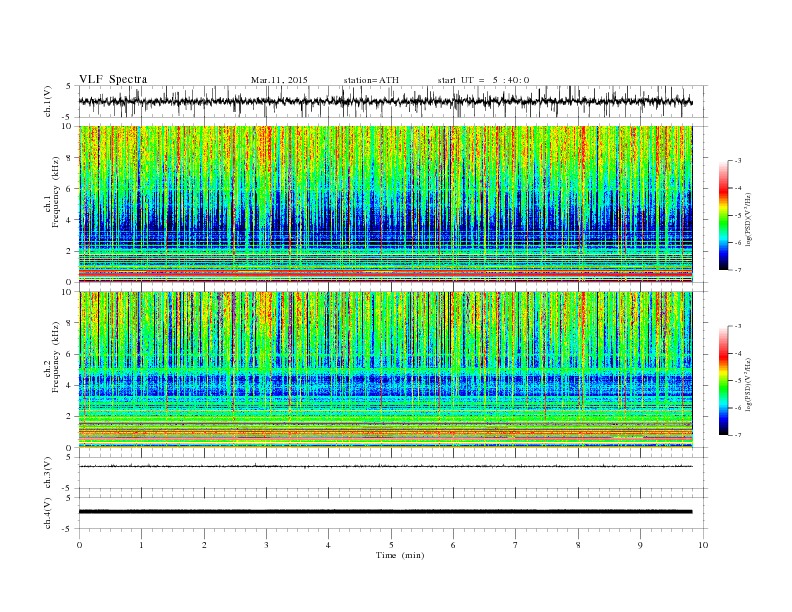
Task: Click the thick ch.4 voltage trace
Action: point(385,512)
